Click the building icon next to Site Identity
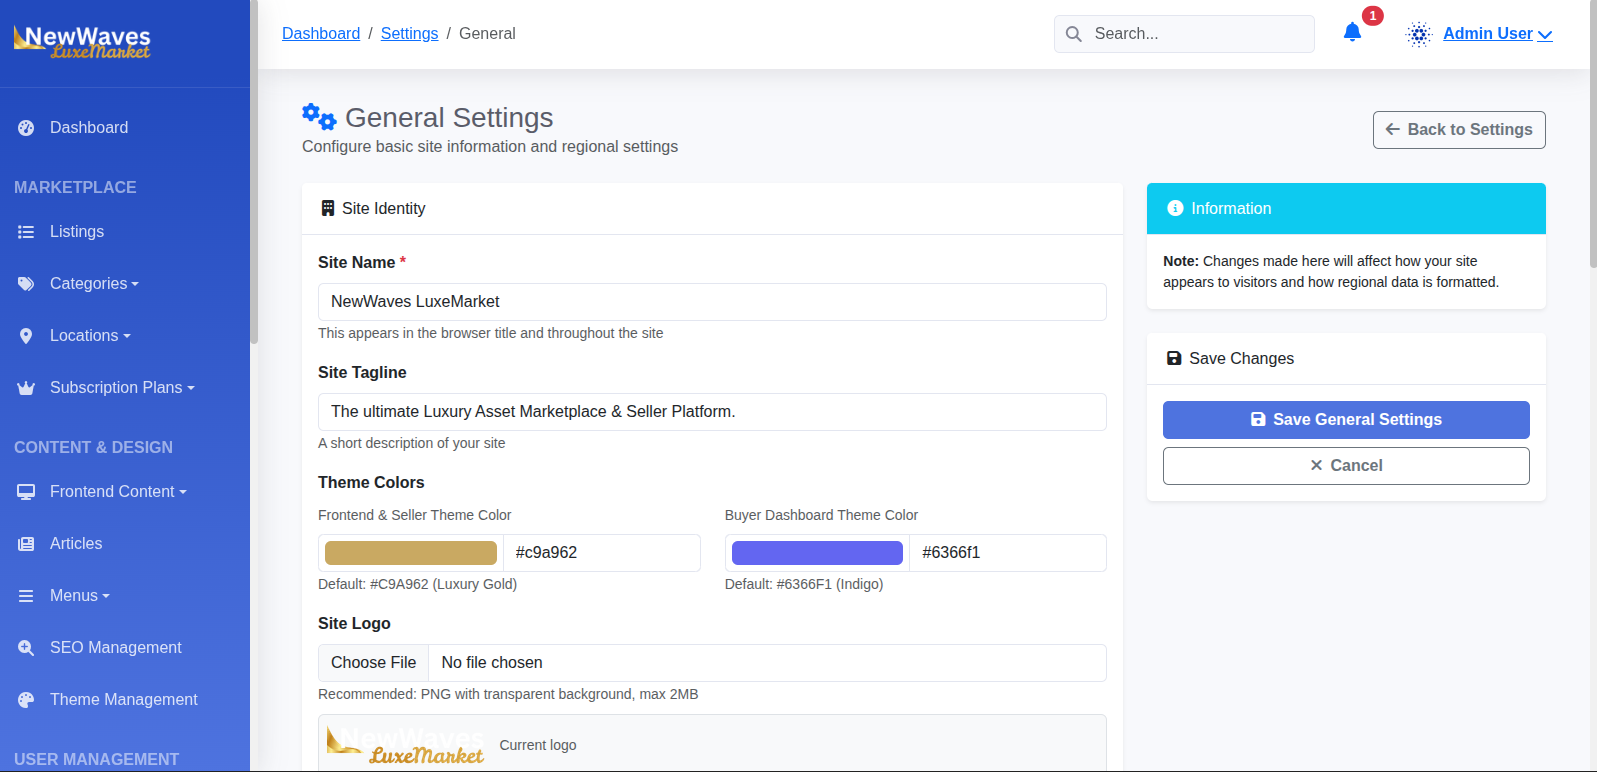Screen dimensions: 1597x772 click(328, 208)
